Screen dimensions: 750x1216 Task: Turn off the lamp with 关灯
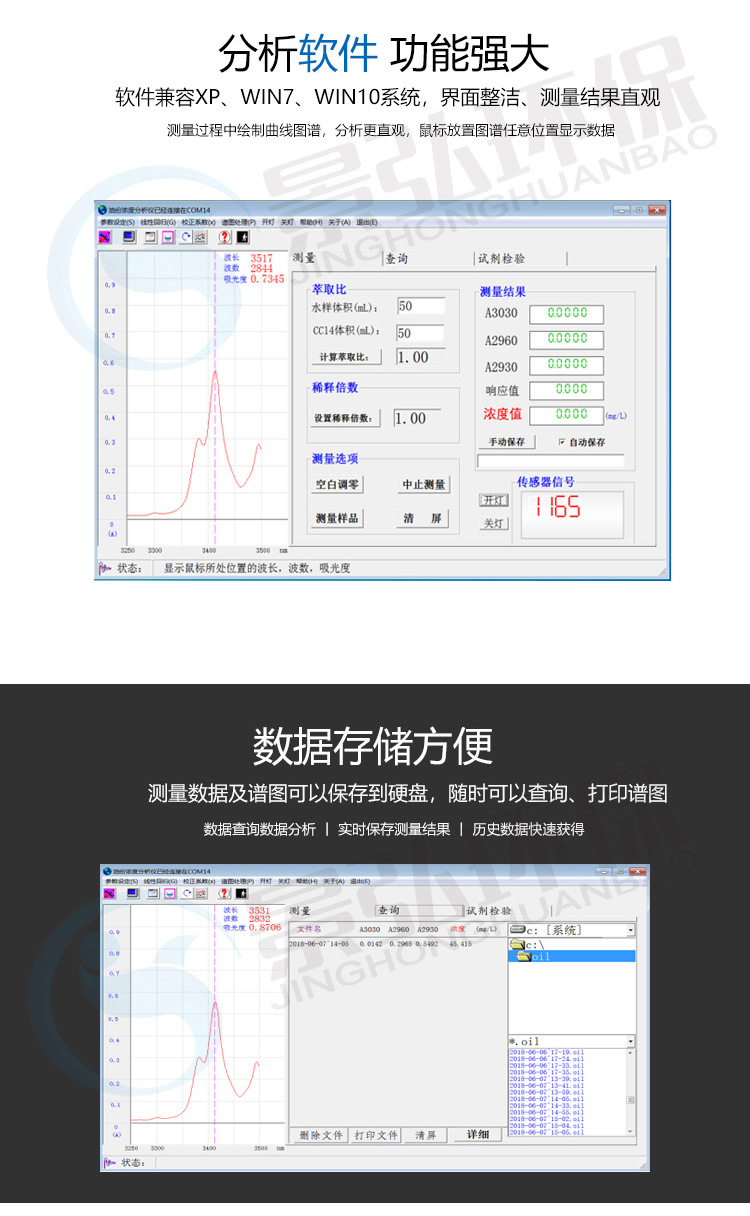(x=495, y=523)
